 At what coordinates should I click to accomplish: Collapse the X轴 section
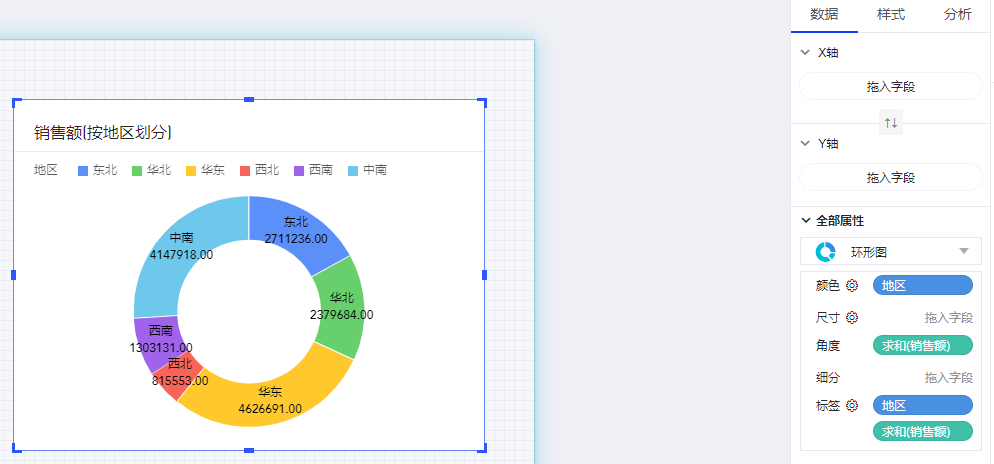click(x=805, y=52)
